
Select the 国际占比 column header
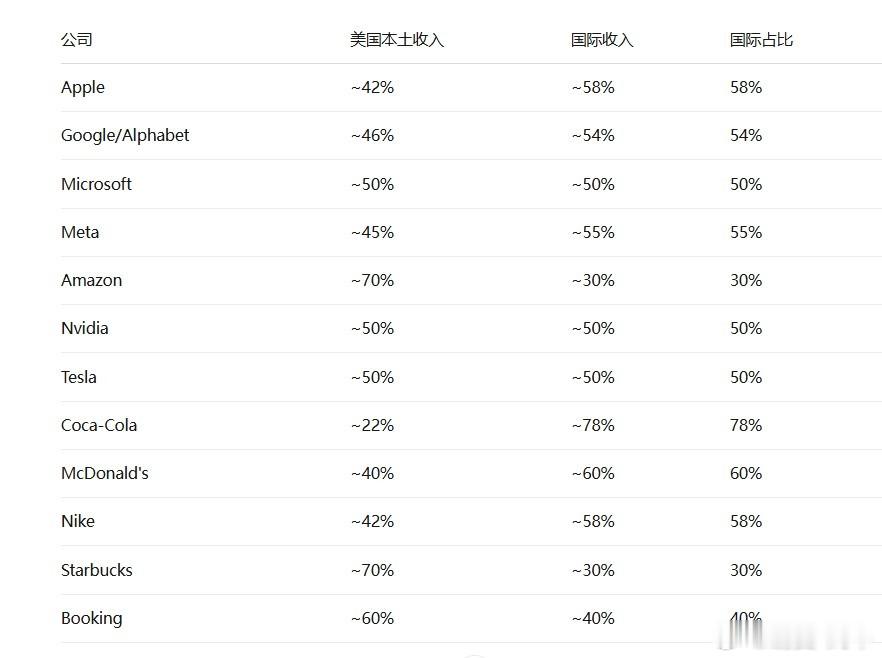pos(761,39)
